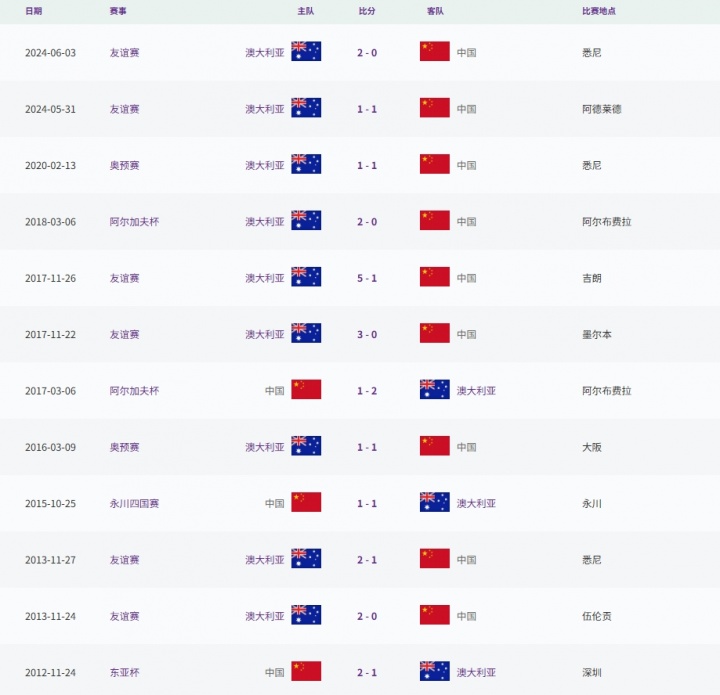Click the 日期 column header
Screen dimensions: 720x695
[34, 11]
